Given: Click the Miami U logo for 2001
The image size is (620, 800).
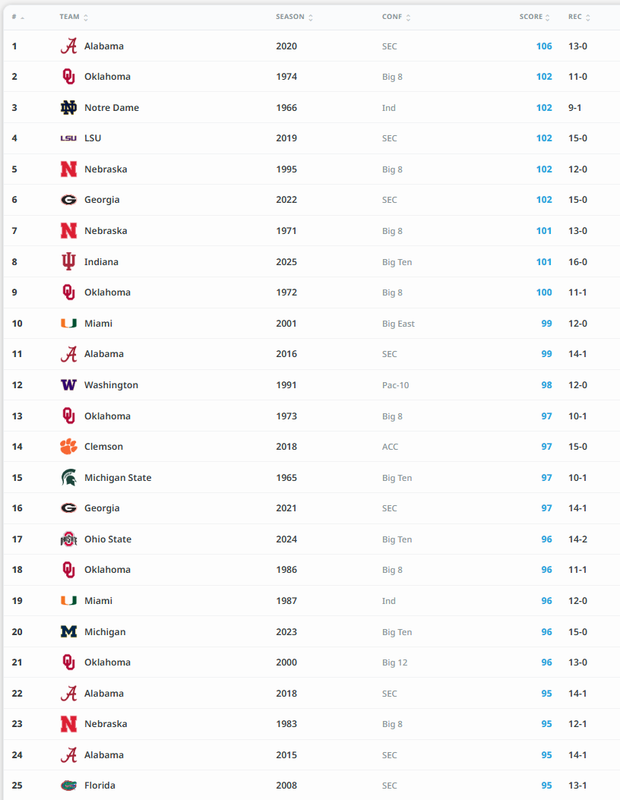Looking at the screenshot, I should tap(68, 323).
